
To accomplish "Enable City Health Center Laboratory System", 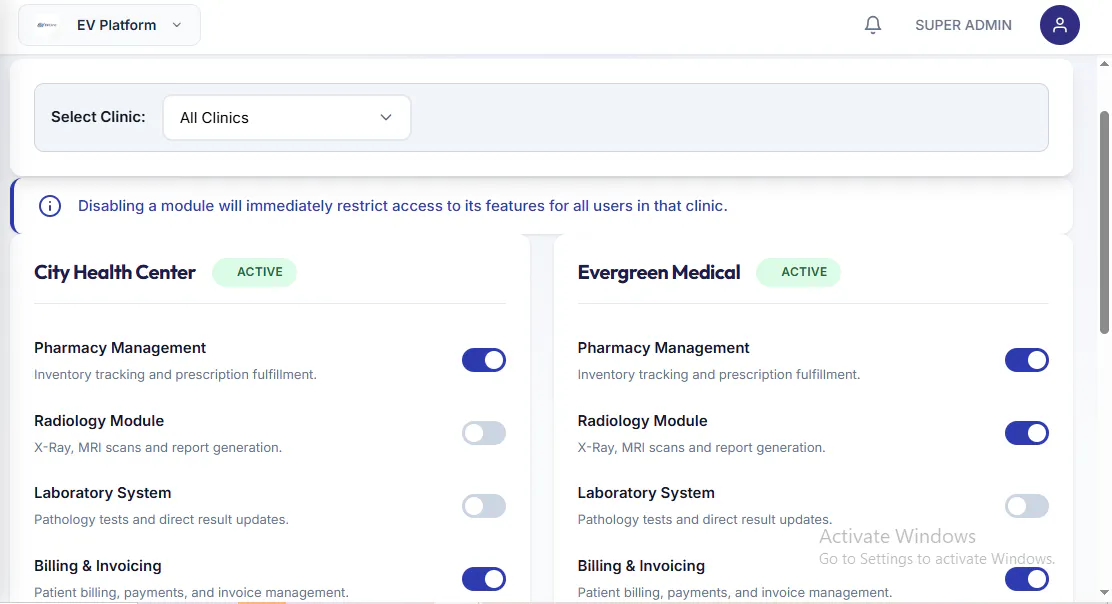I will pos(484,506).
